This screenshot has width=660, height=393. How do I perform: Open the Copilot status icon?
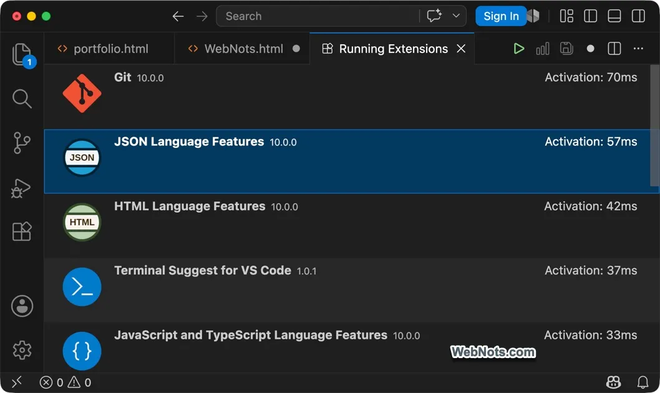613,382
